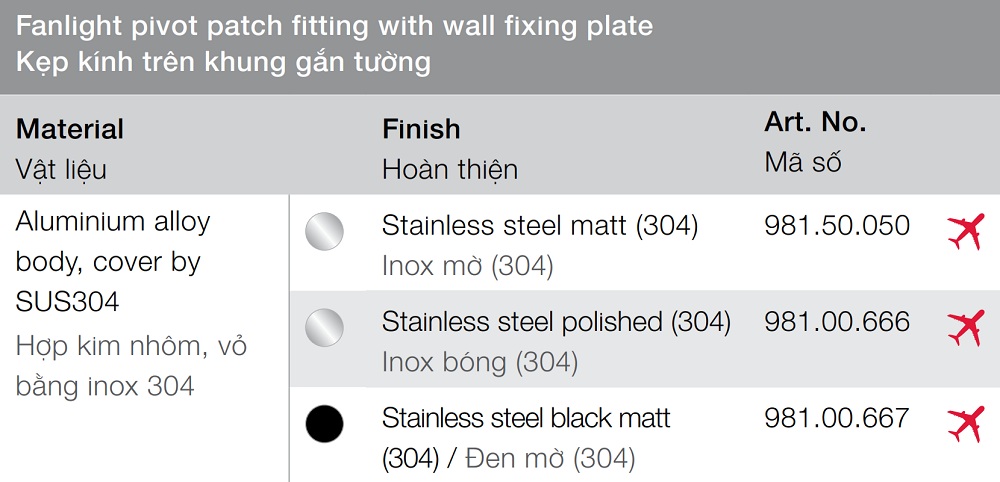Click the "Stainless steel black matt" label
The image size is (1000, 482).
(526, 418)
